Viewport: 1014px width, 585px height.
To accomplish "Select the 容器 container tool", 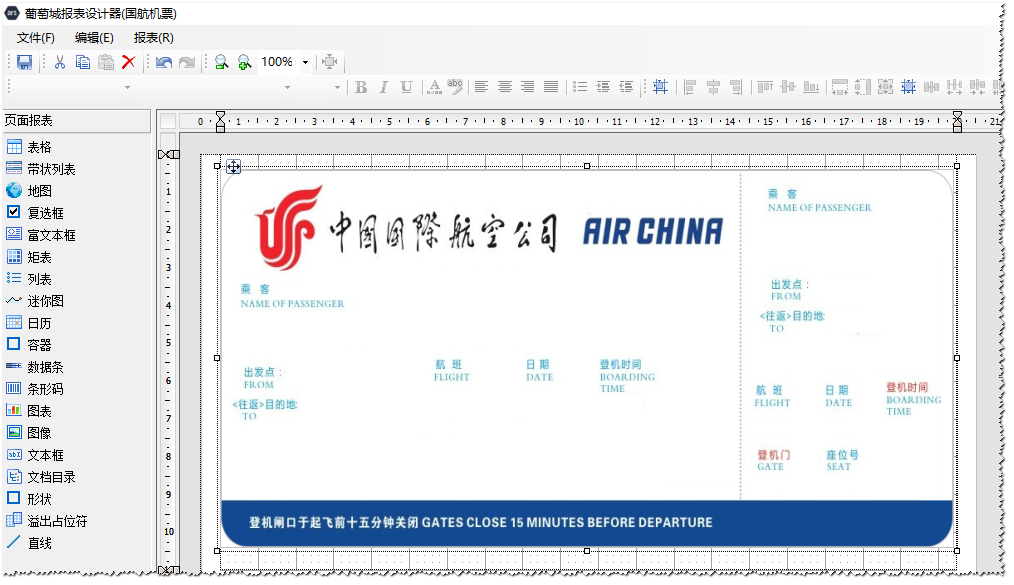I will (39, 345).
